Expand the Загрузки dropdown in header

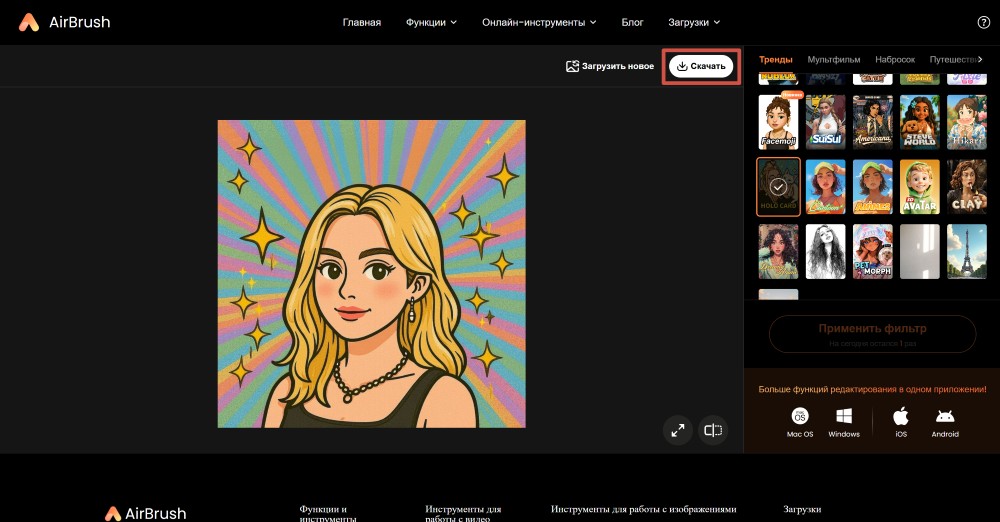(693, 22)
